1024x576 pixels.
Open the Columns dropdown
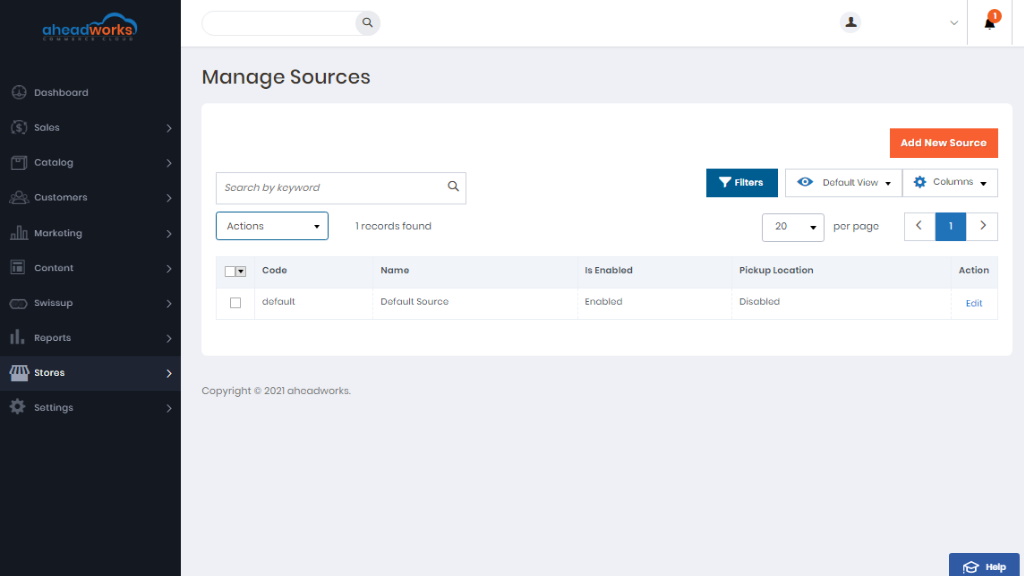tap(950, 182)
